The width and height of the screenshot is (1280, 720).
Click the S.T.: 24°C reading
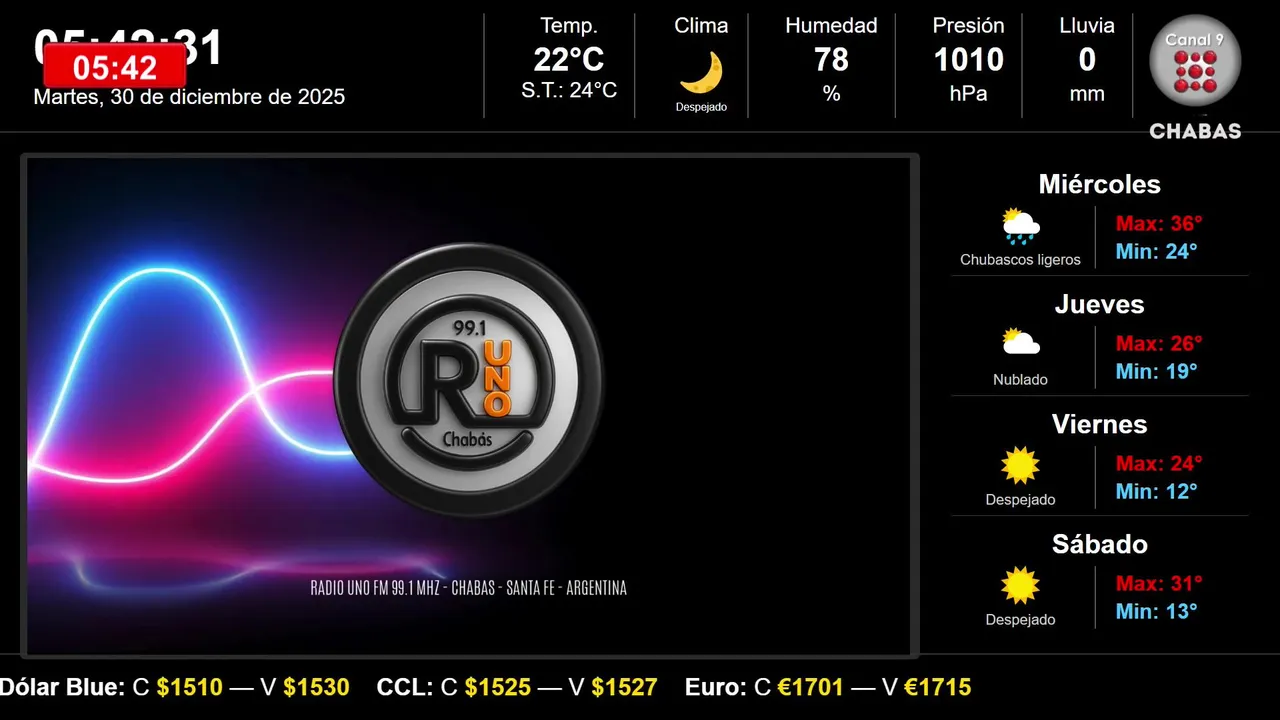569,91
